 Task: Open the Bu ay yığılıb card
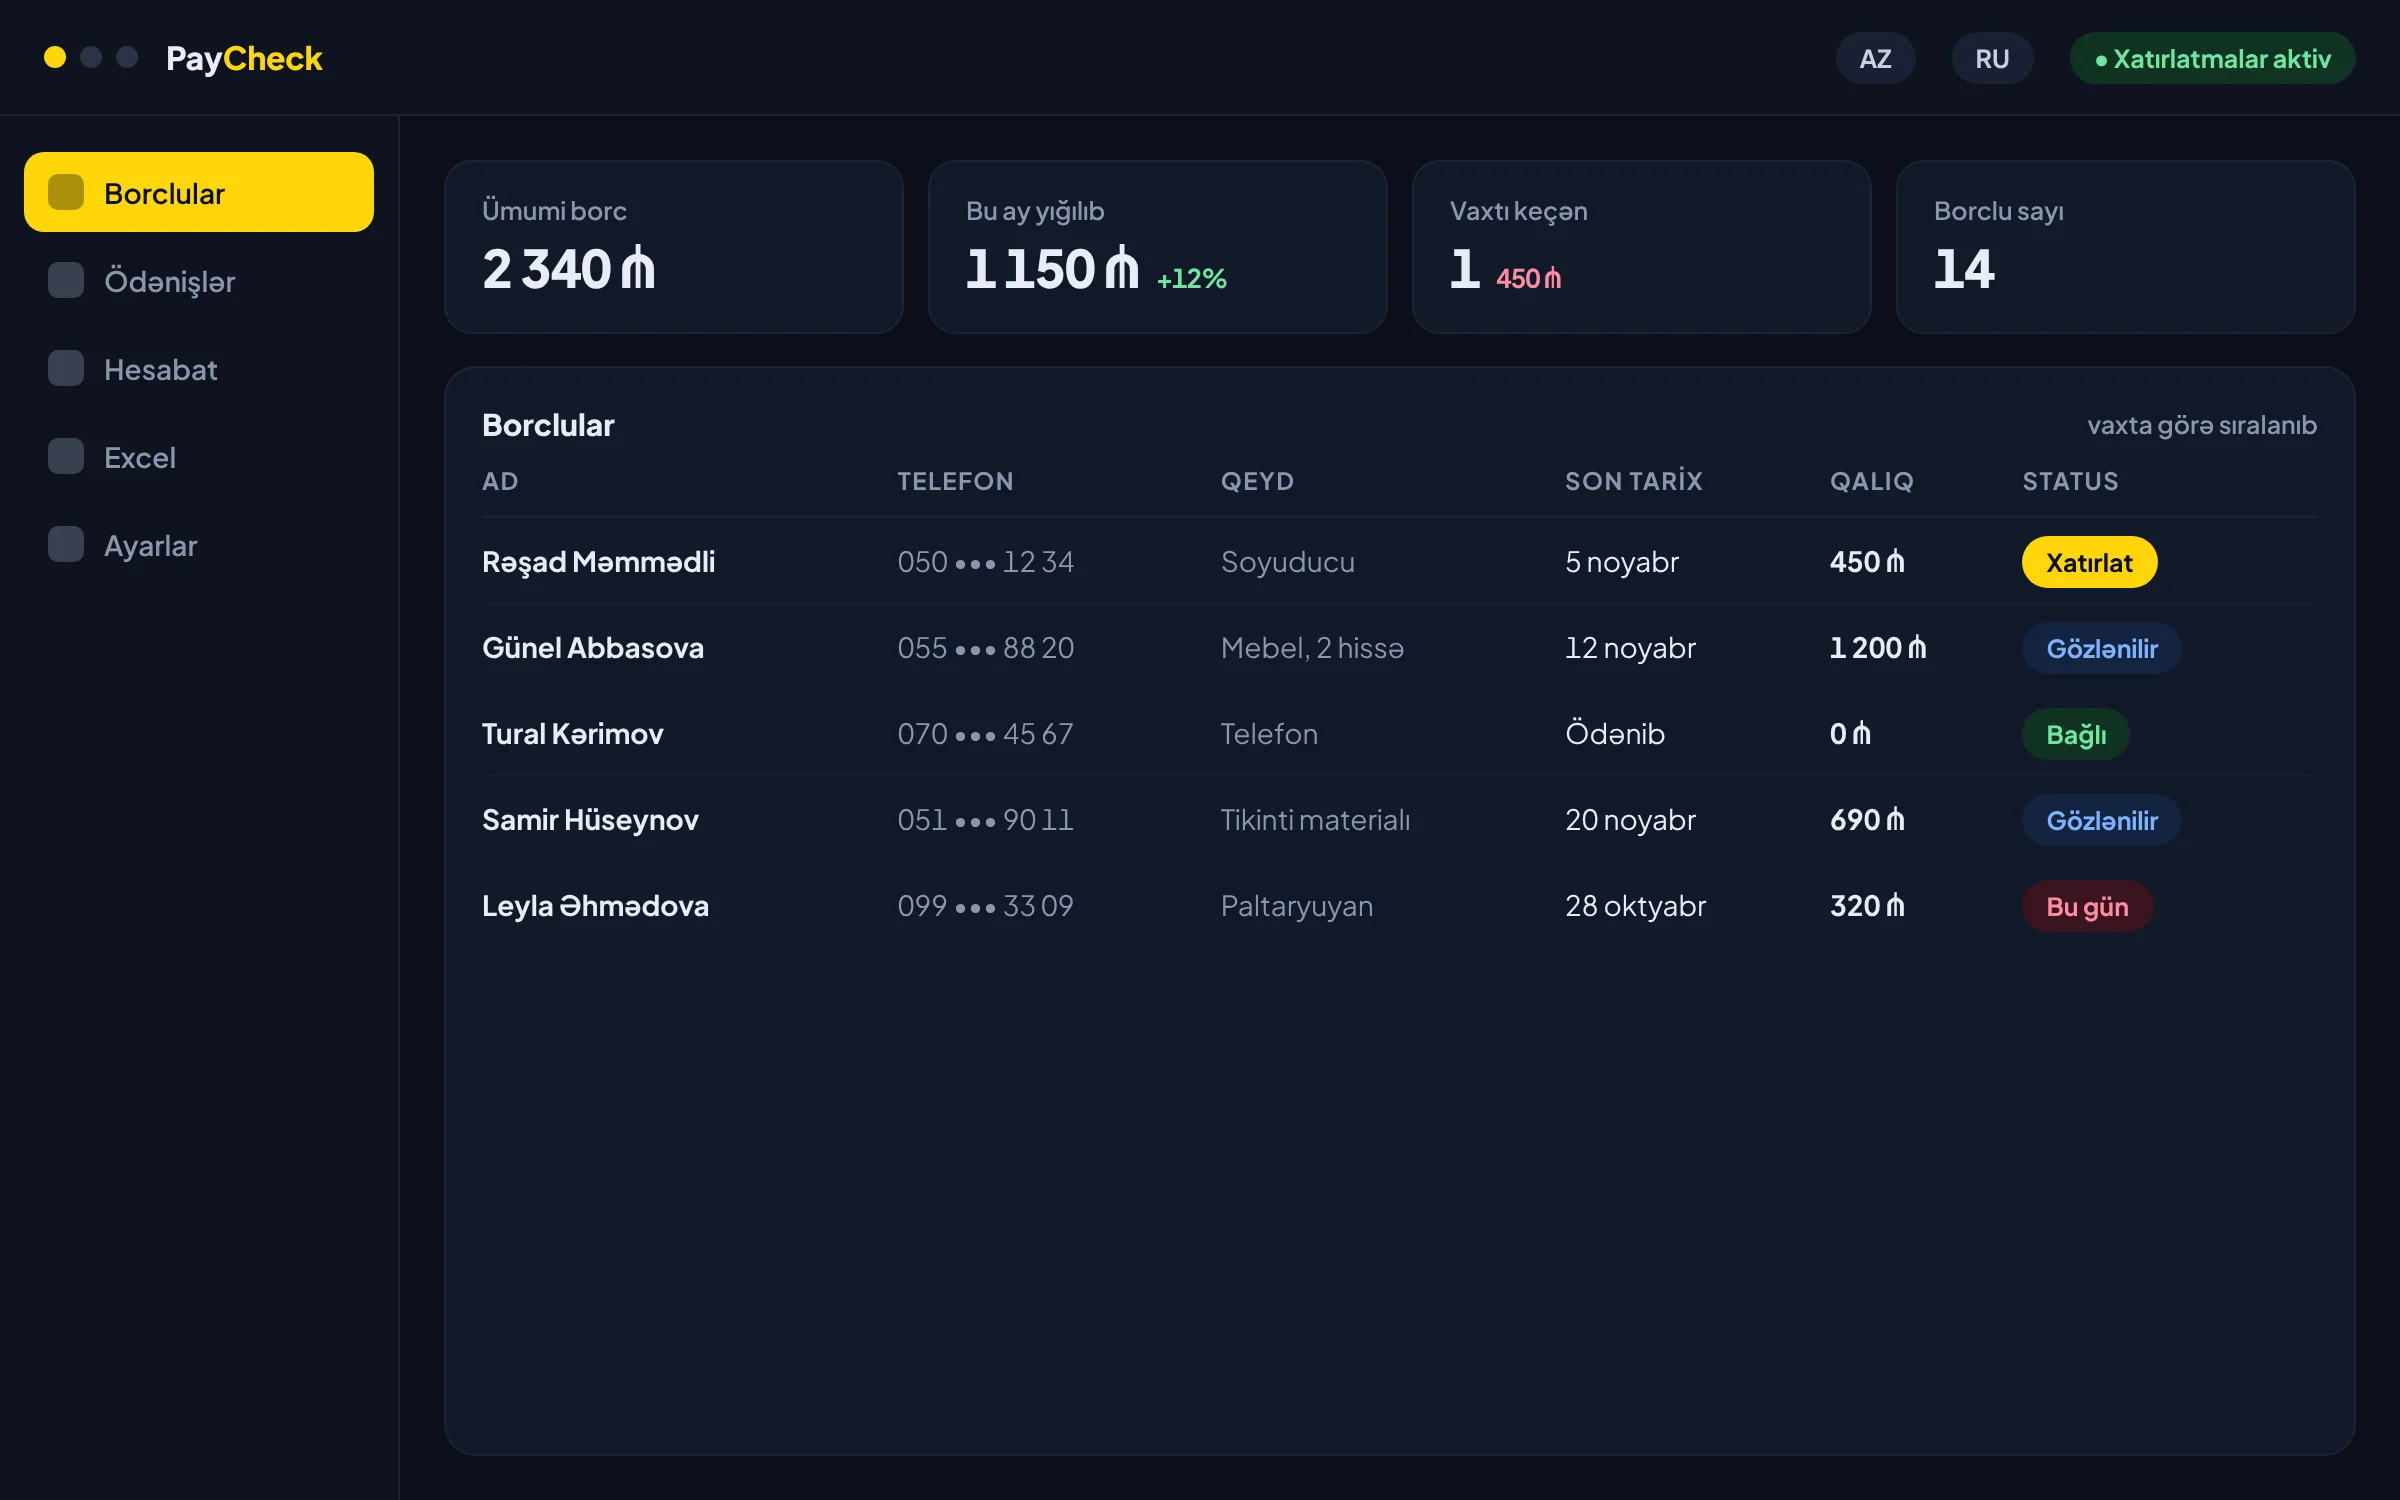click(x=1158, y=247)
